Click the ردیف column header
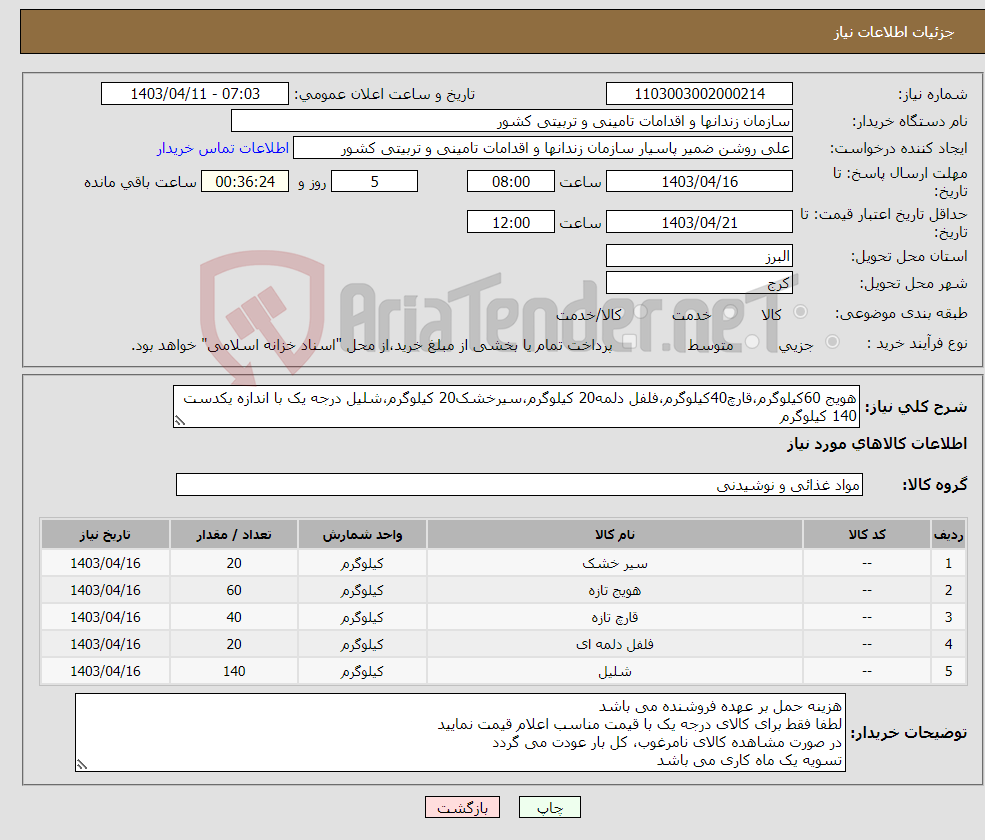 (x=949, y=535)
